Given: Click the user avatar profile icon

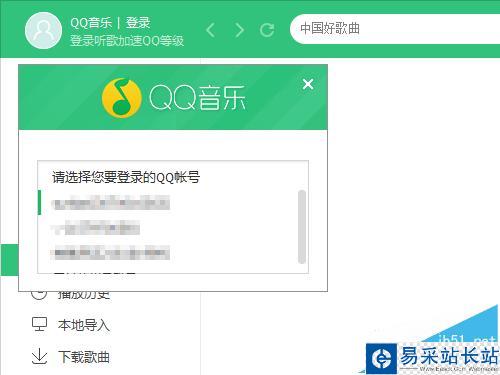Looking at the screenshot, I should point(43,31).
